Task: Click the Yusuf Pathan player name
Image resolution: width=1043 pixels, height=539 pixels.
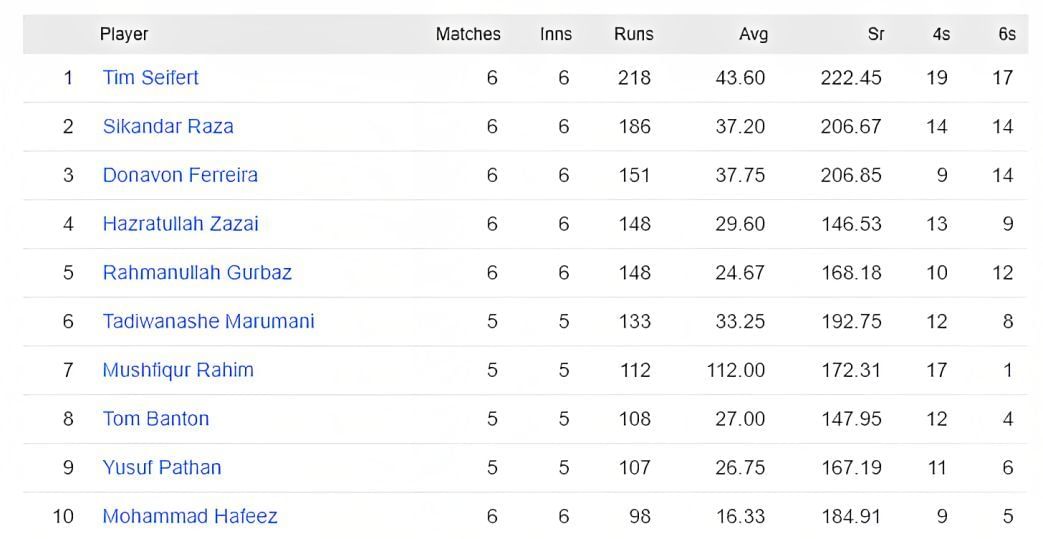Action: [x=162, y=467]
